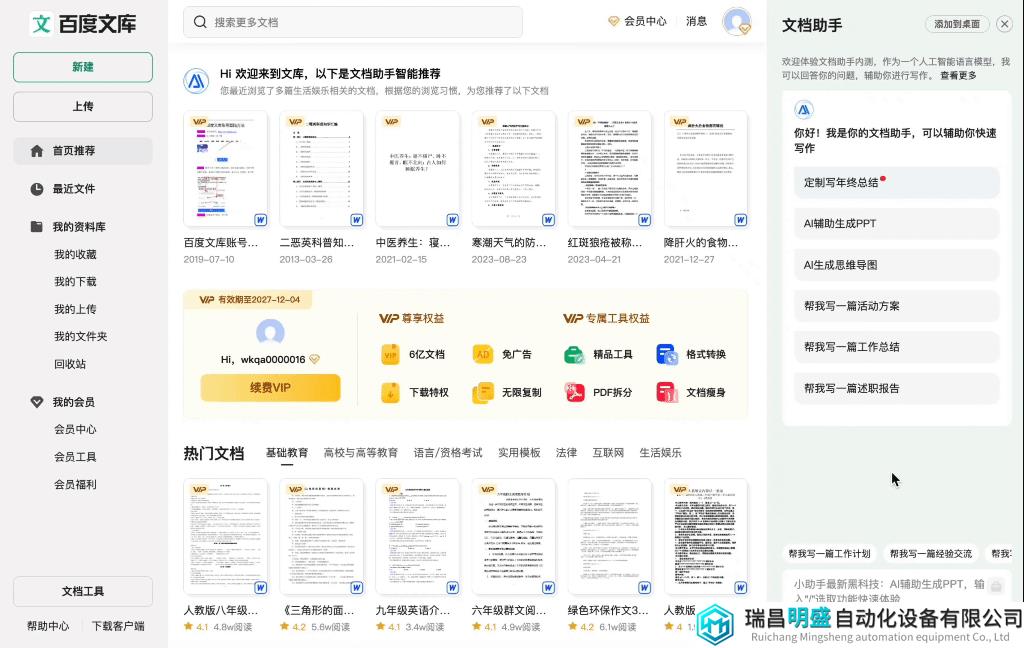Viewport: 1024px width, 648px height.
Task: Click 添加到桌面 button
Action: [x=957, y=24]
